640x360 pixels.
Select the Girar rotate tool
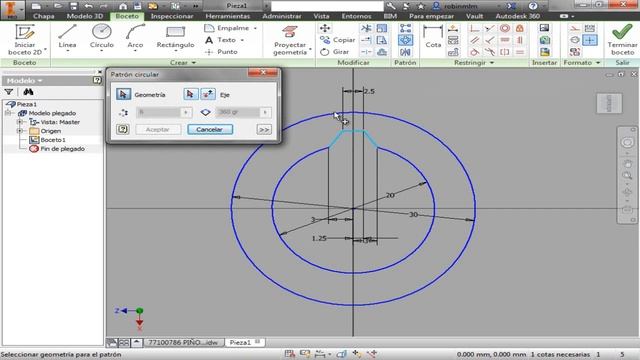[x=335, y=52]
